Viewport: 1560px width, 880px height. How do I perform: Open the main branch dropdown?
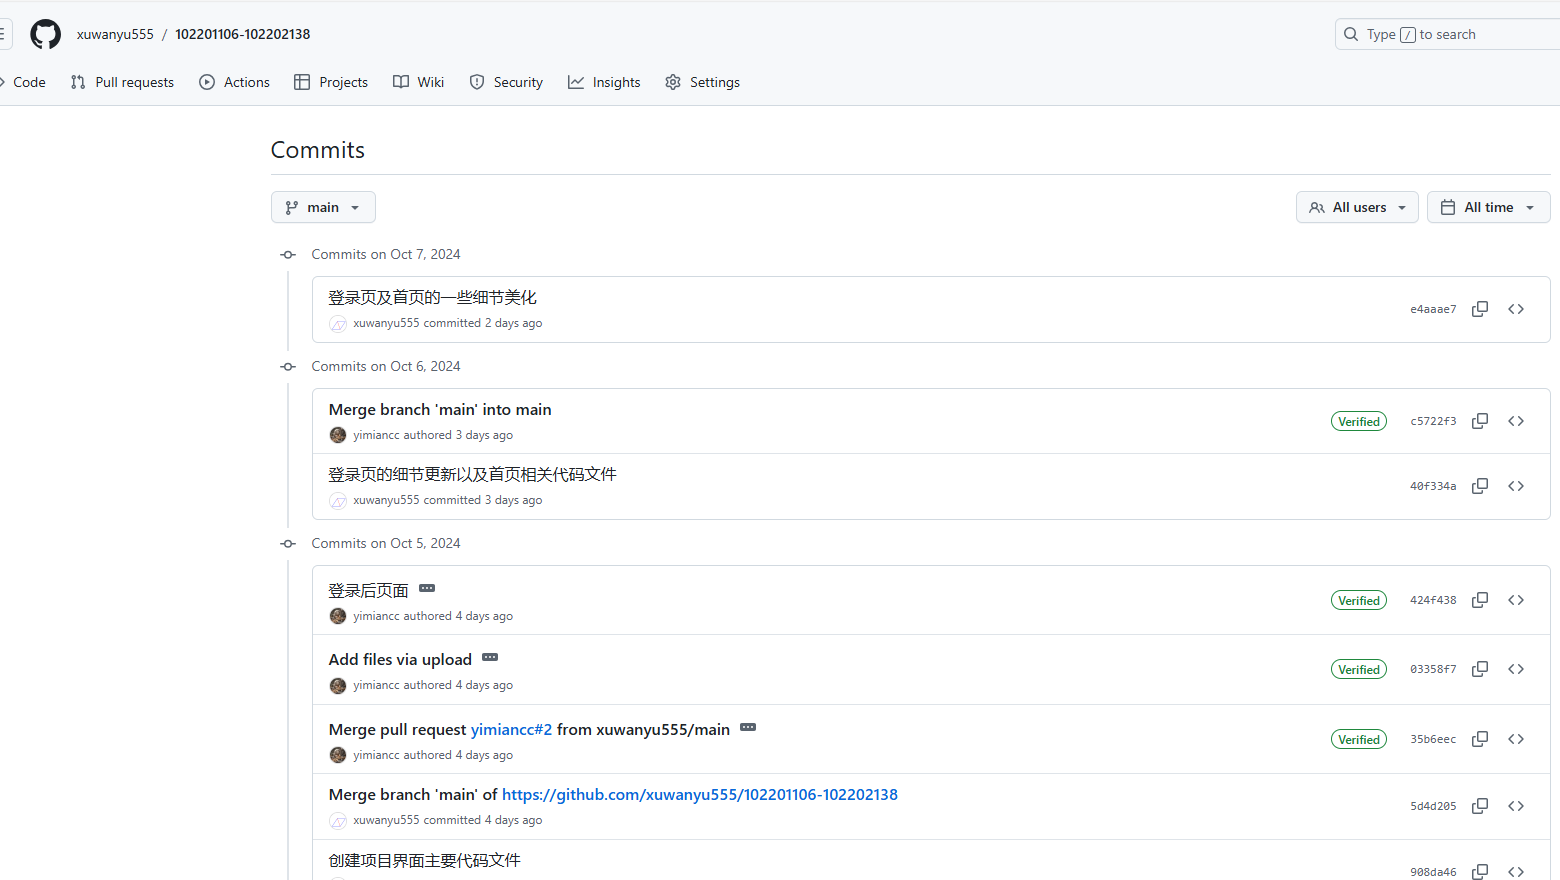pos(323,207)
